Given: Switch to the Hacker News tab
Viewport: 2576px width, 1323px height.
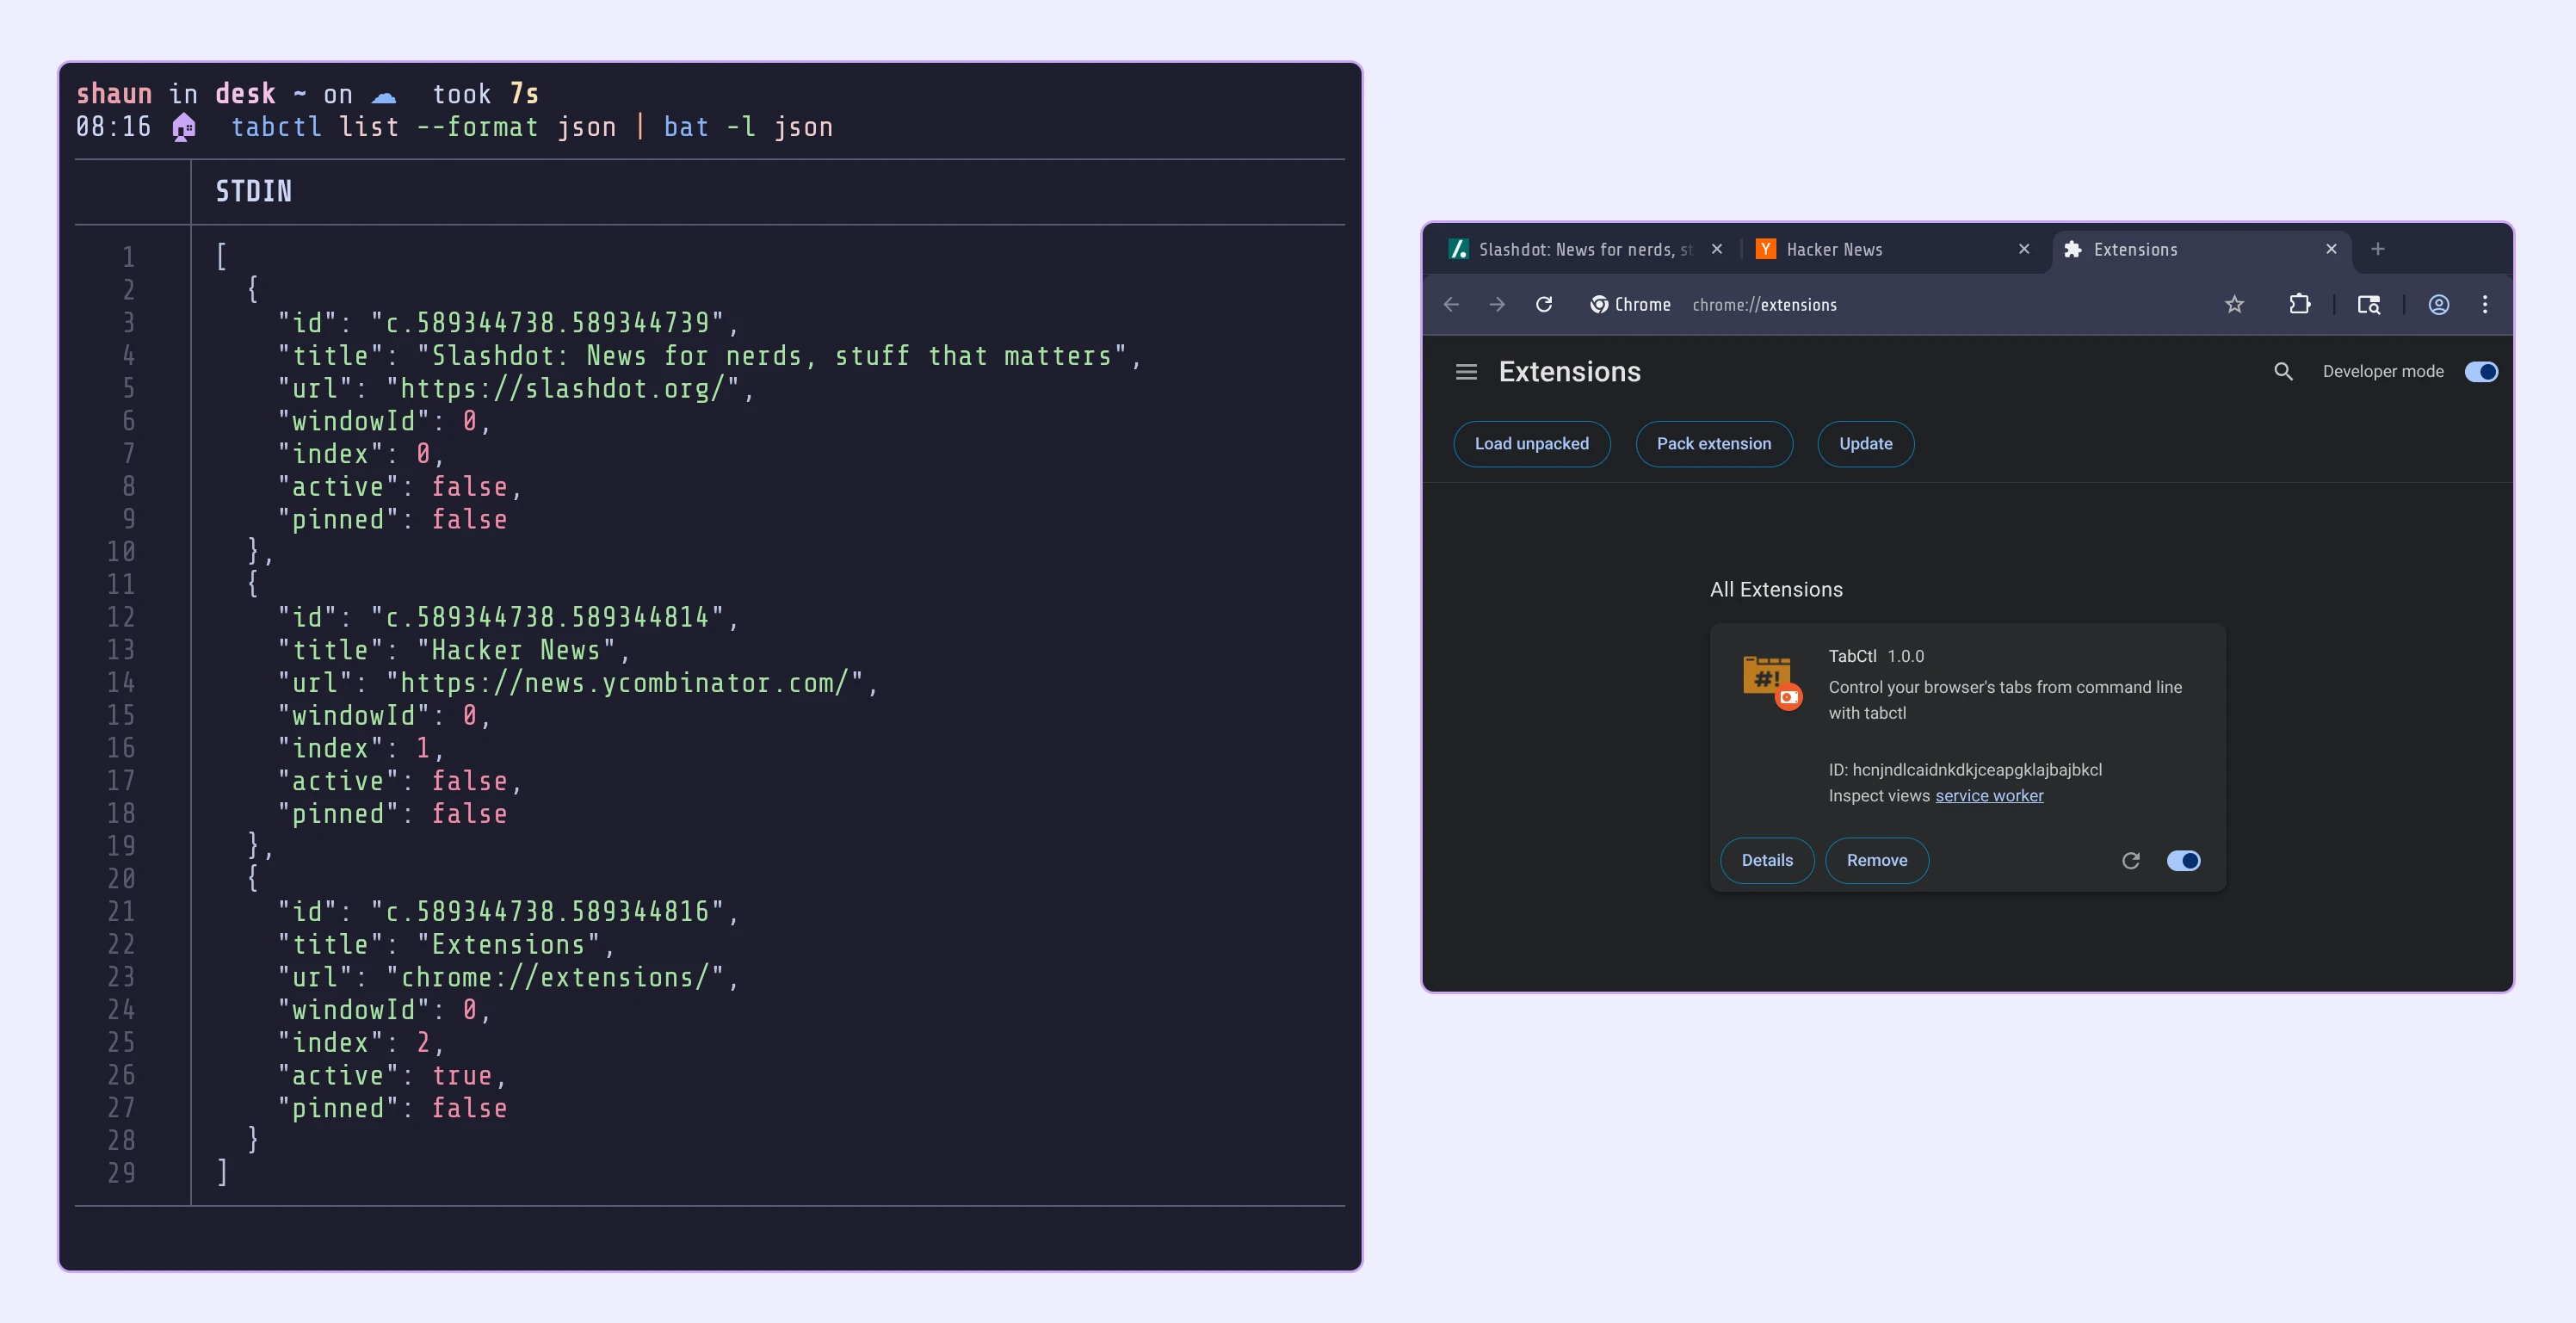Looking at the screenshot, I should (1834, 249).
